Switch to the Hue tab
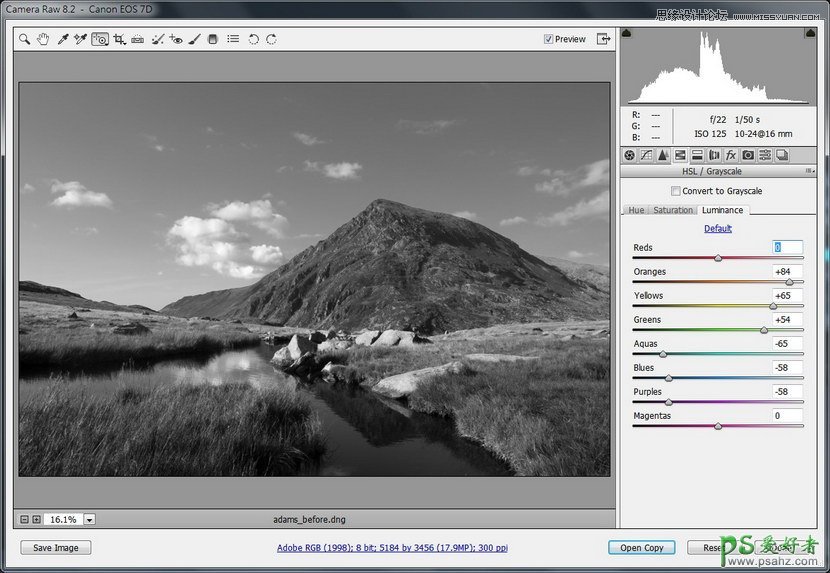830x573 pixels. [x=635, y=210]
